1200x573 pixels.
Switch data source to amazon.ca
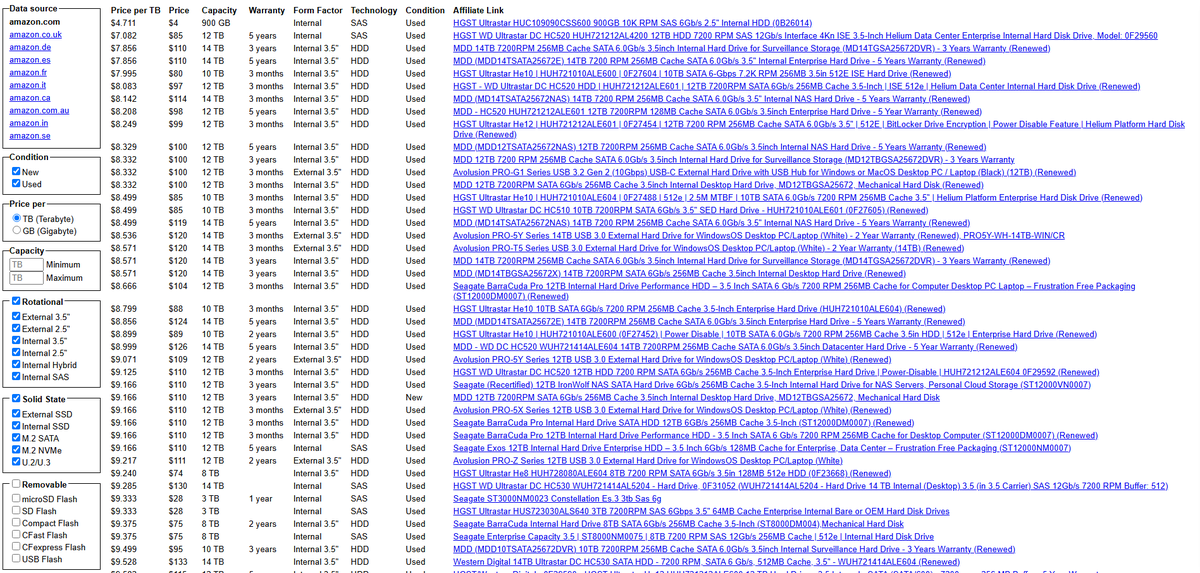point(30,98)
